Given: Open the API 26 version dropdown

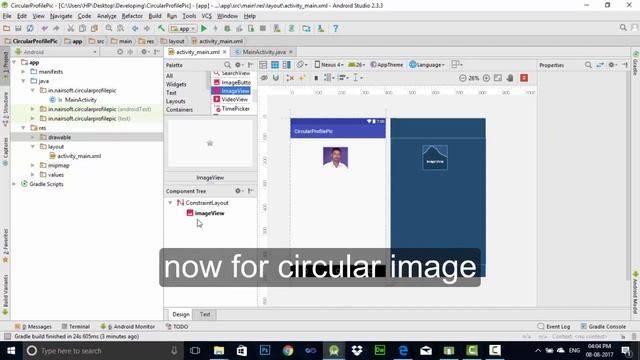Looking at the screenshot, I should [356, 65].
